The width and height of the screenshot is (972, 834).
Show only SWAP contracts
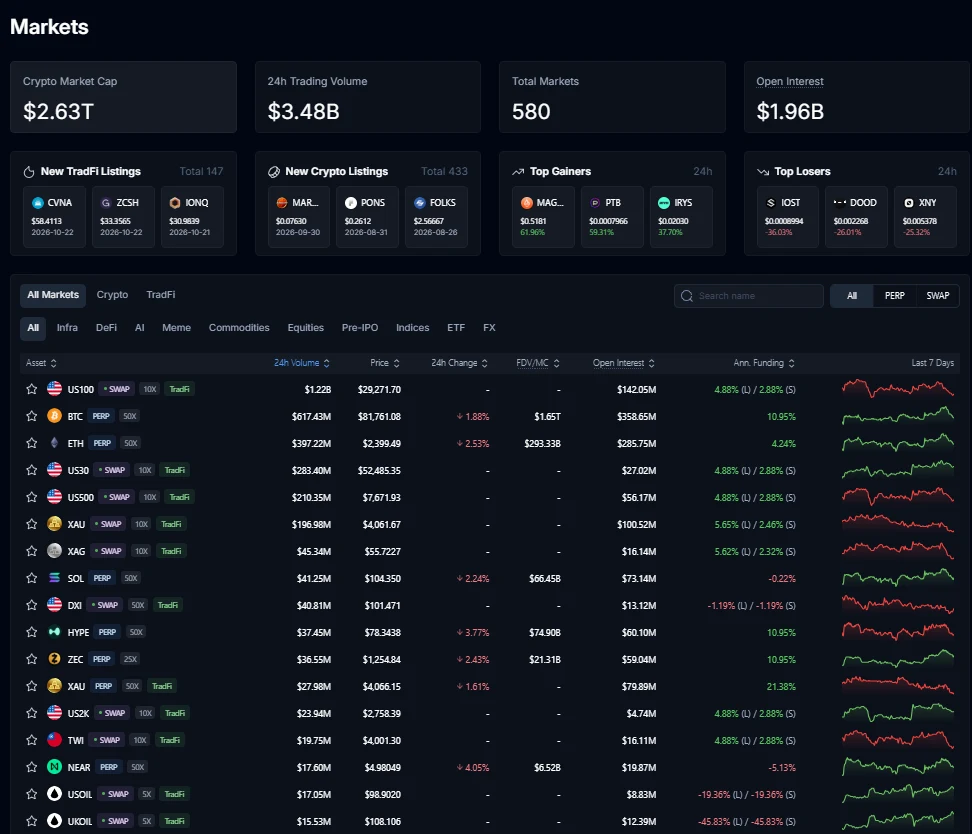[x=937, y=296]
